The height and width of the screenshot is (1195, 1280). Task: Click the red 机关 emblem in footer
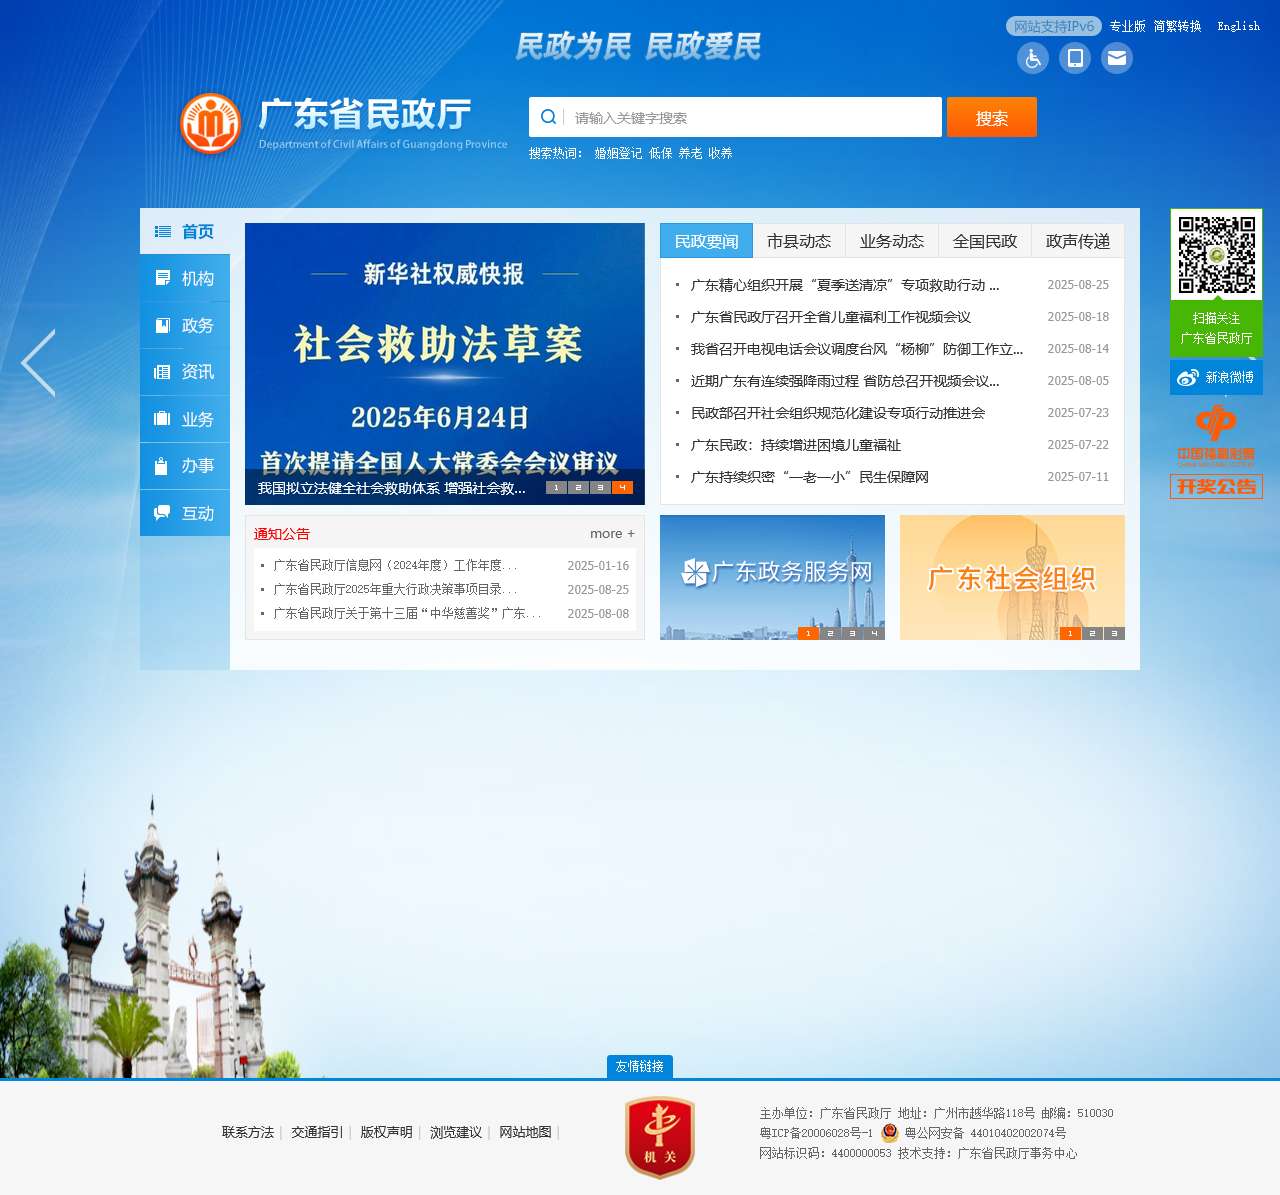[660, 1137]
